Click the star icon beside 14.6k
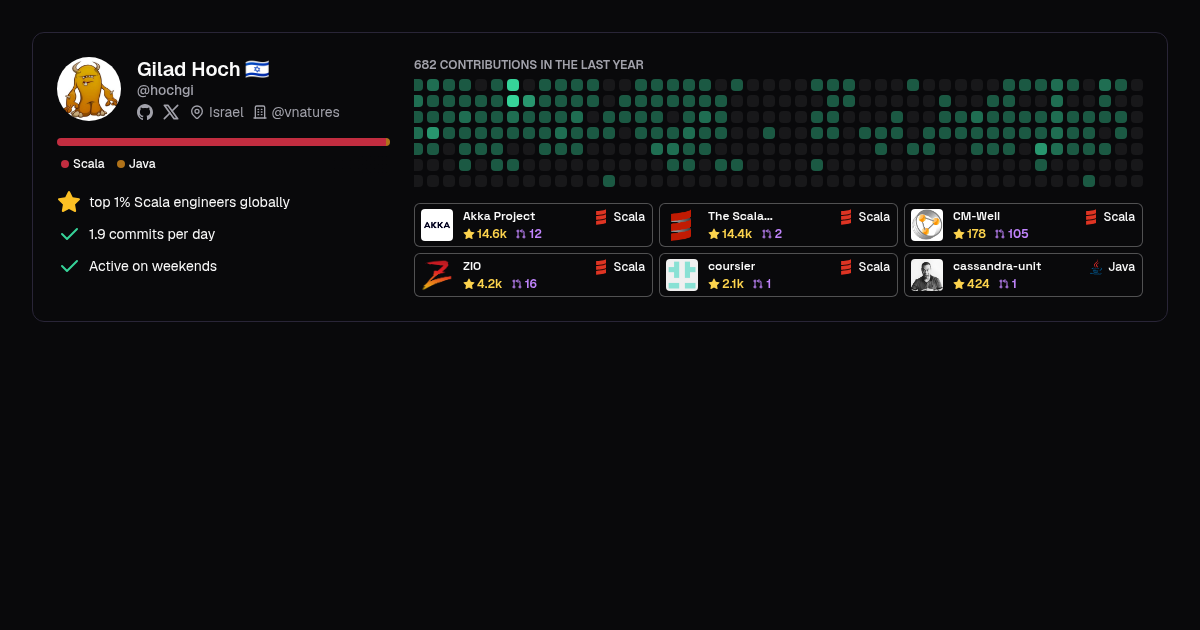This screenshot has width=1200, height=630. [468, 234]
